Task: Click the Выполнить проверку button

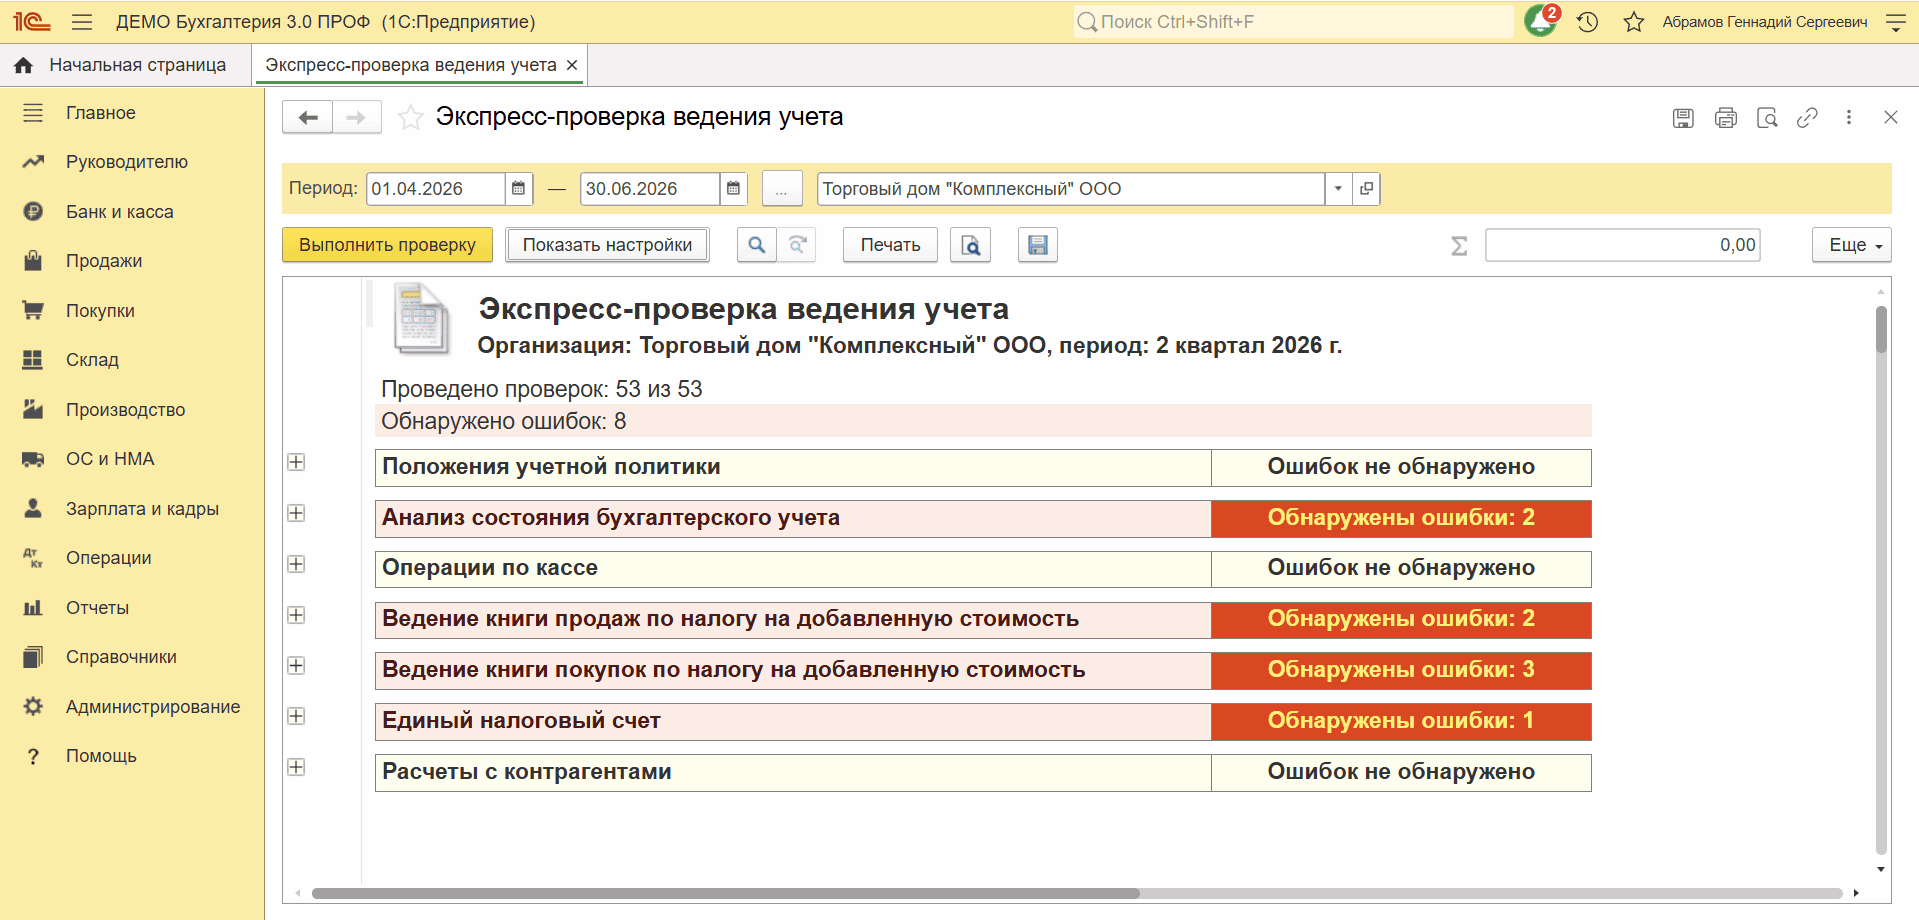Action: click(x=387, y=245)
